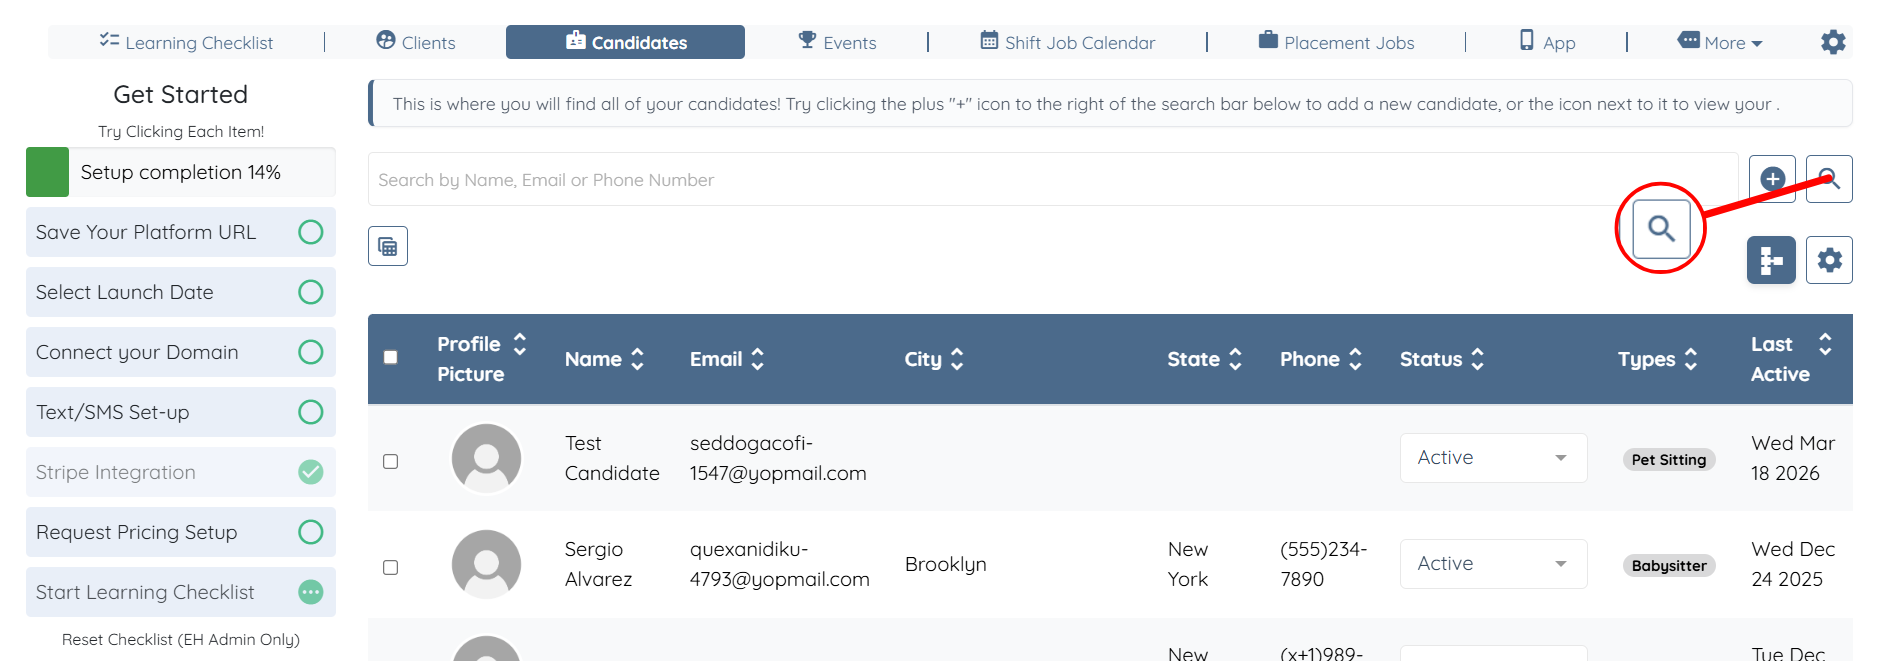
Task: Mark Save Your Platform URL circle complete
Action: [x=311, y=232]
